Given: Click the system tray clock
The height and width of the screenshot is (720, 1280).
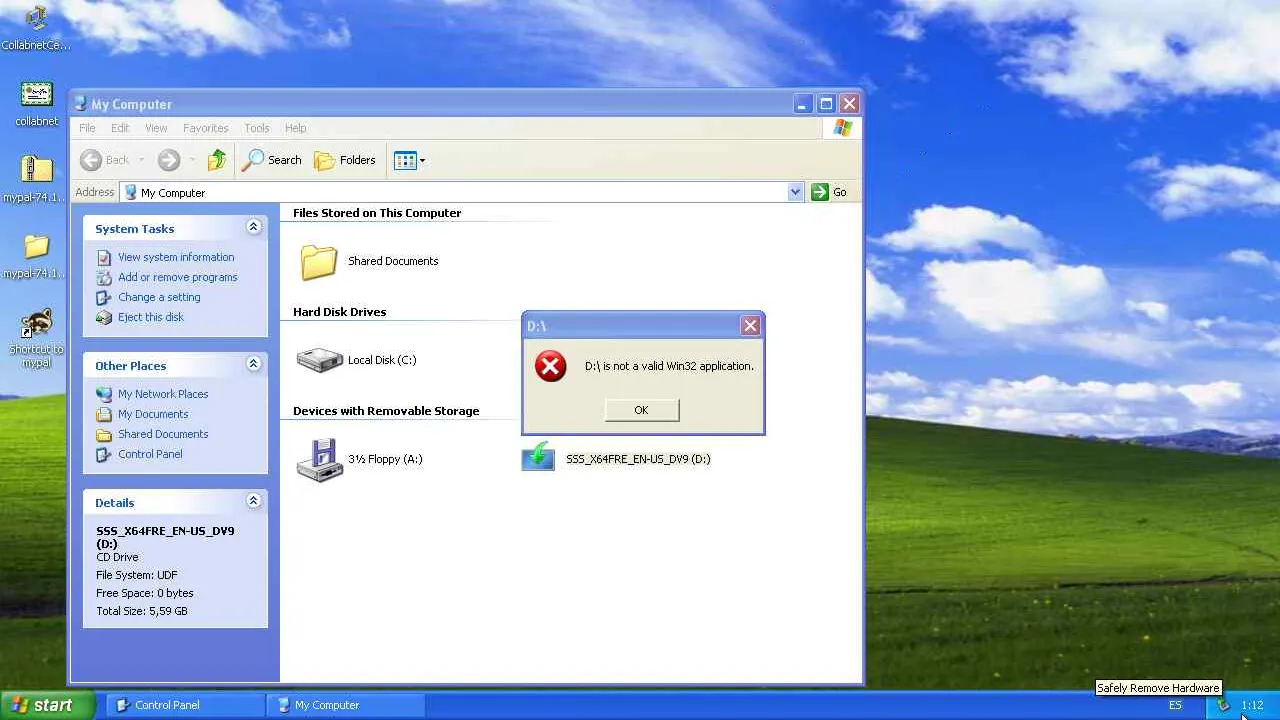Looking at the screenshot, I should click(x=1252, y=705).
